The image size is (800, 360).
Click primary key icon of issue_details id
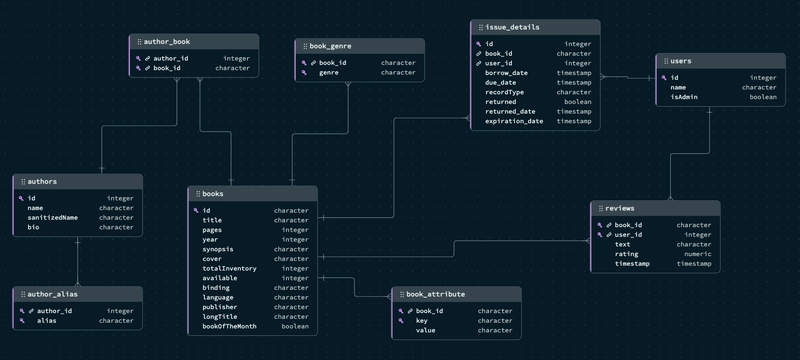pos(479,44)
